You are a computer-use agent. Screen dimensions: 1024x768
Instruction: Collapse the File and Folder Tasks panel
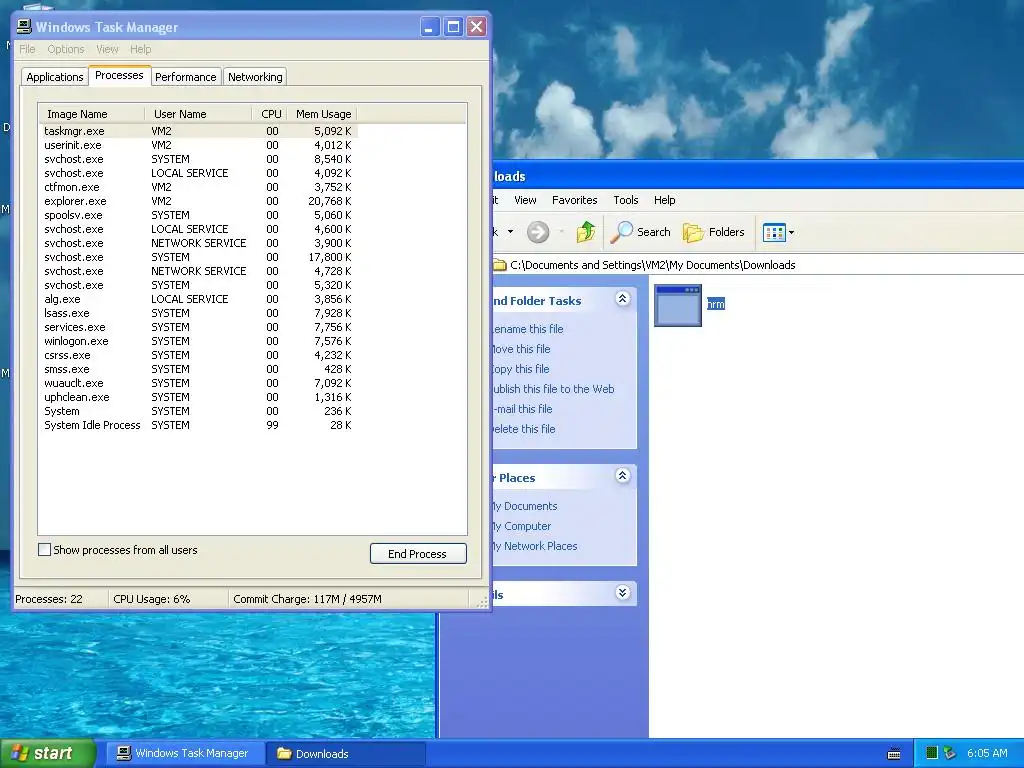[x=622, y=299]
